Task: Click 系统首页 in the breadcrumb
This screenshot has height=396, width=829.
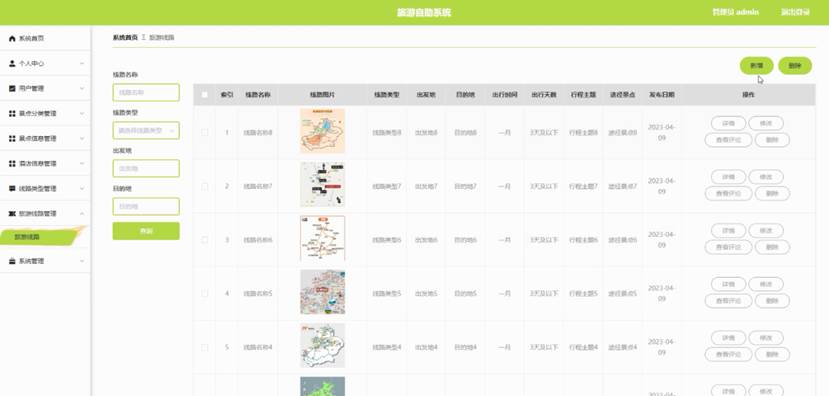Action: click(x=125, y=38)
